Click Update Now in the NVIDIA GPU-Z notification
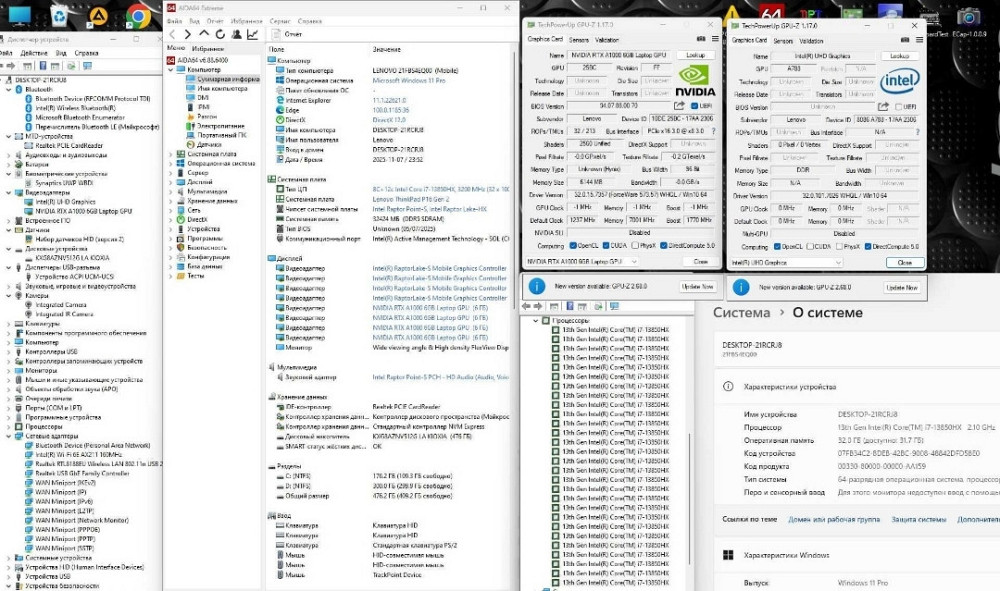 coord(697,287)
